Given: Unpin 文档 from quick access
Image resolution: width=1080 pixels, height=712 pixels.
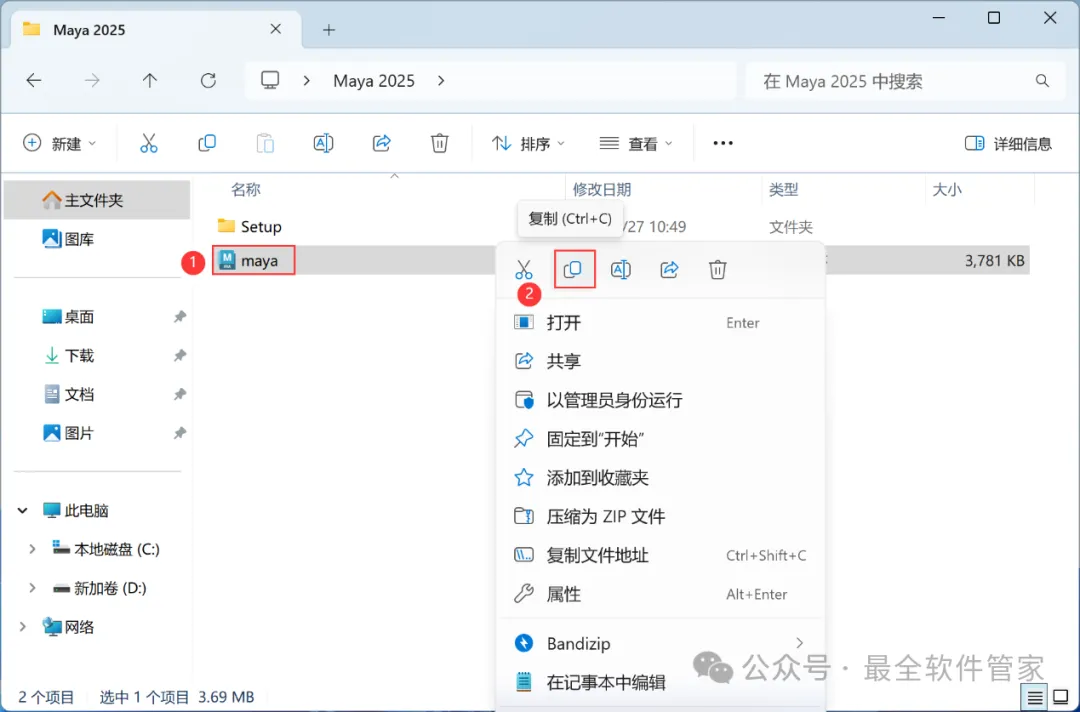Looking at the screenshot, I should [180, 395].
